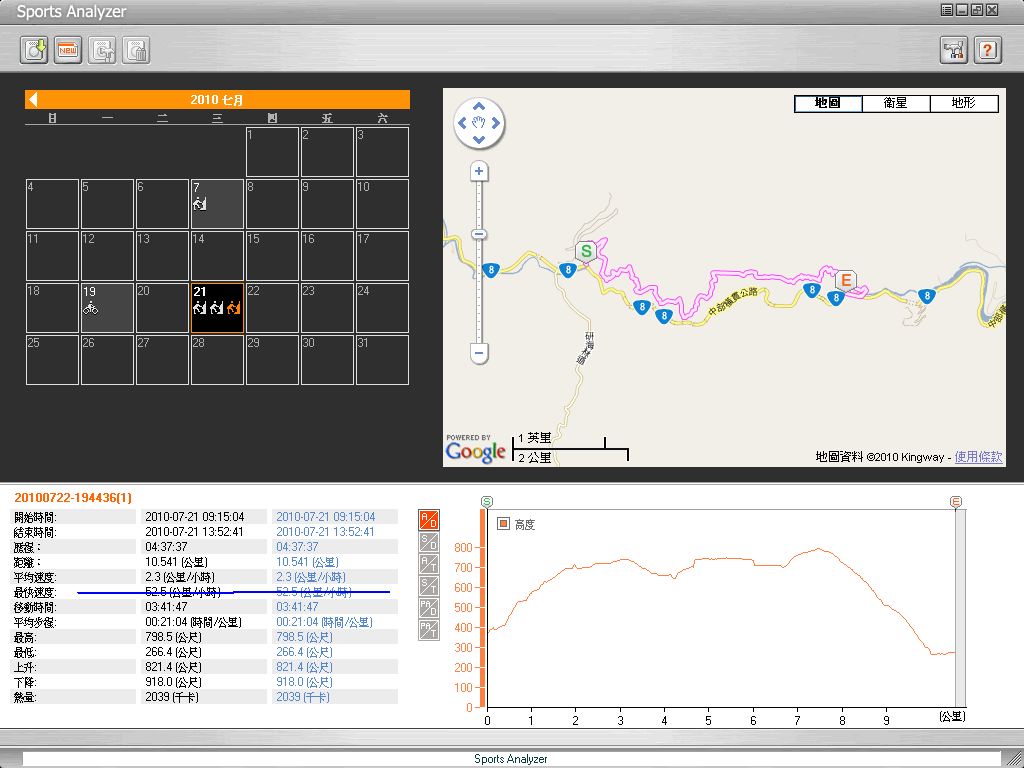Select the A/D altitude-distance chart mode
This screenshot has width=1024, height=768.
coord(428,520)
